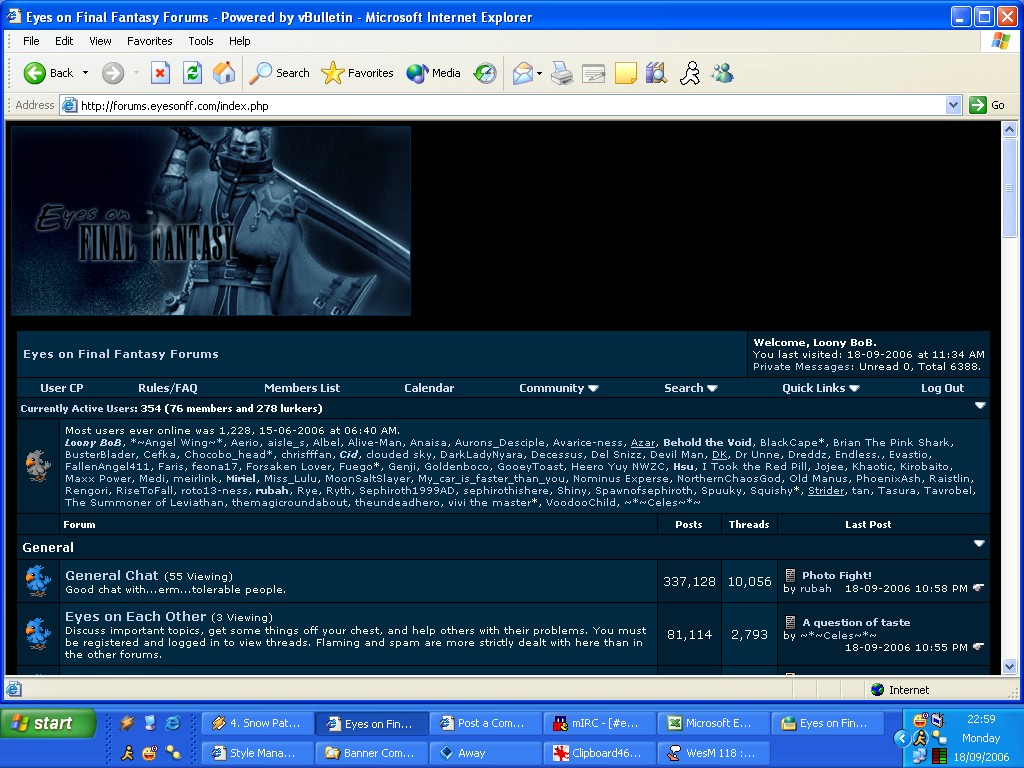Switch to the Post a Comment taskbar window
The height and width of the screenshot is (768, 1024).
(x=487, y=724)
